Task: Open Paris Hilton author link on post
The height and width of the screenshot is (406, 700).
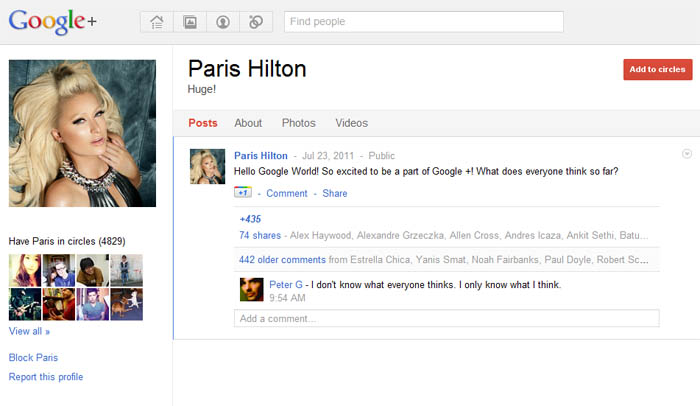Action: click(x=261, y=156)
